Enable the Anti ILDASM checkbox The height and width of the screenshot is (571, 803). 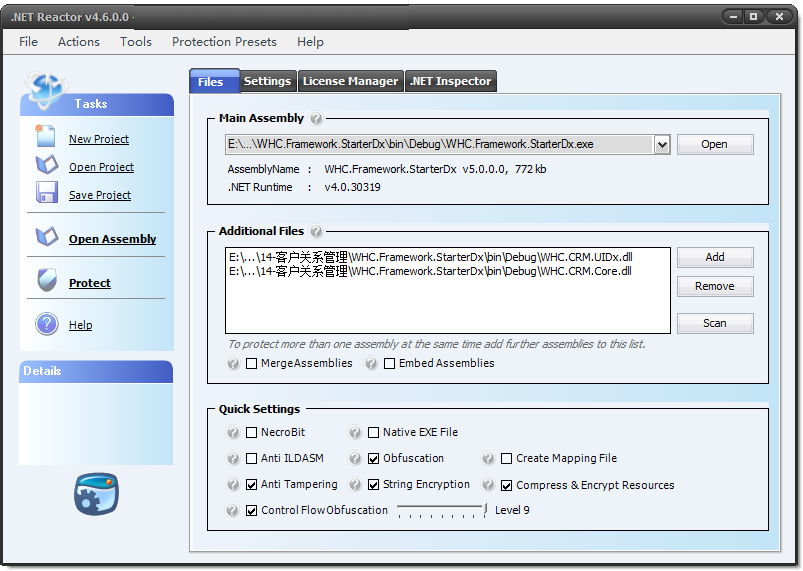coord(251,458)
